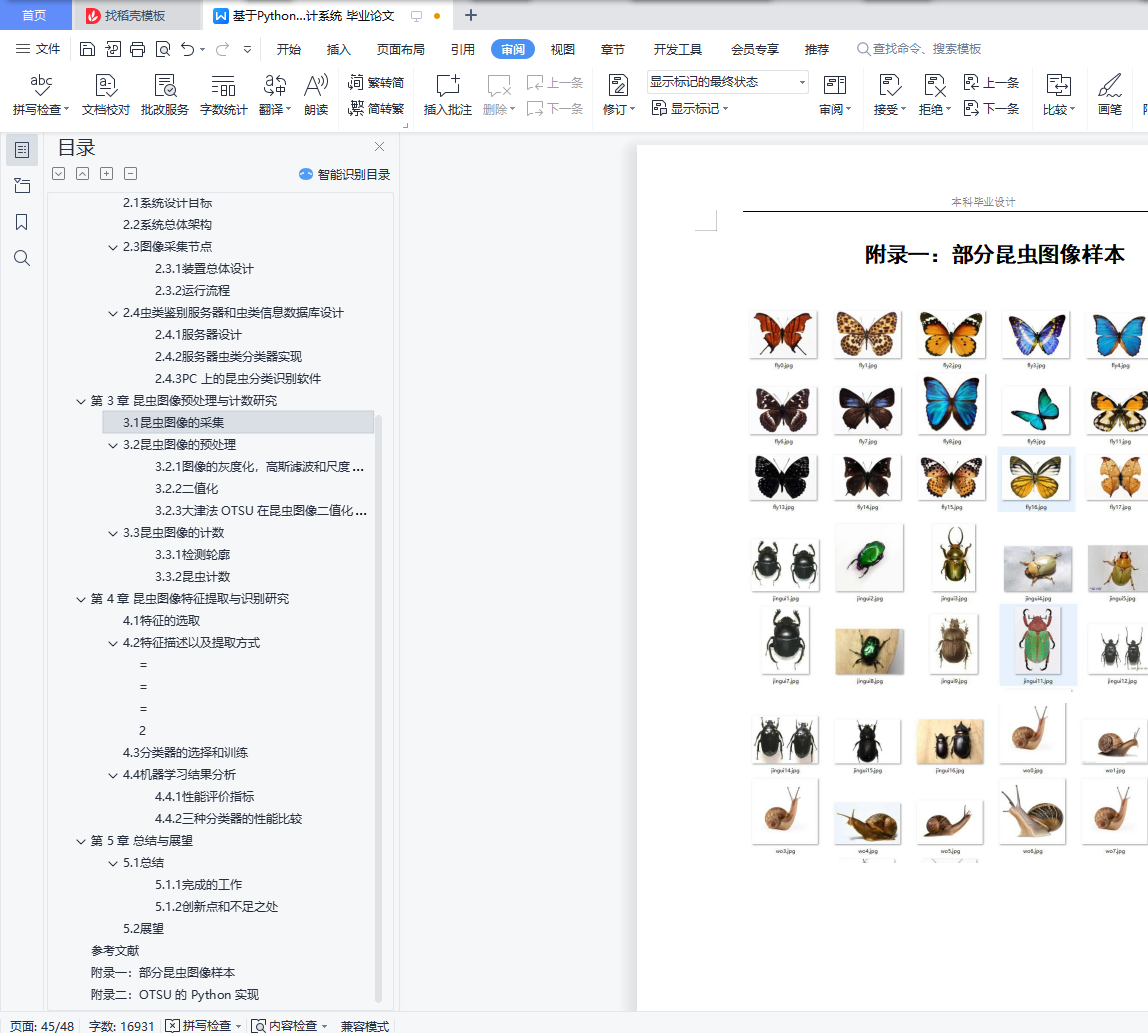Jump to 附录二: OTSU 的 Python 实现
Viewport: 1148px width, 1033px height.
(175, 994)
